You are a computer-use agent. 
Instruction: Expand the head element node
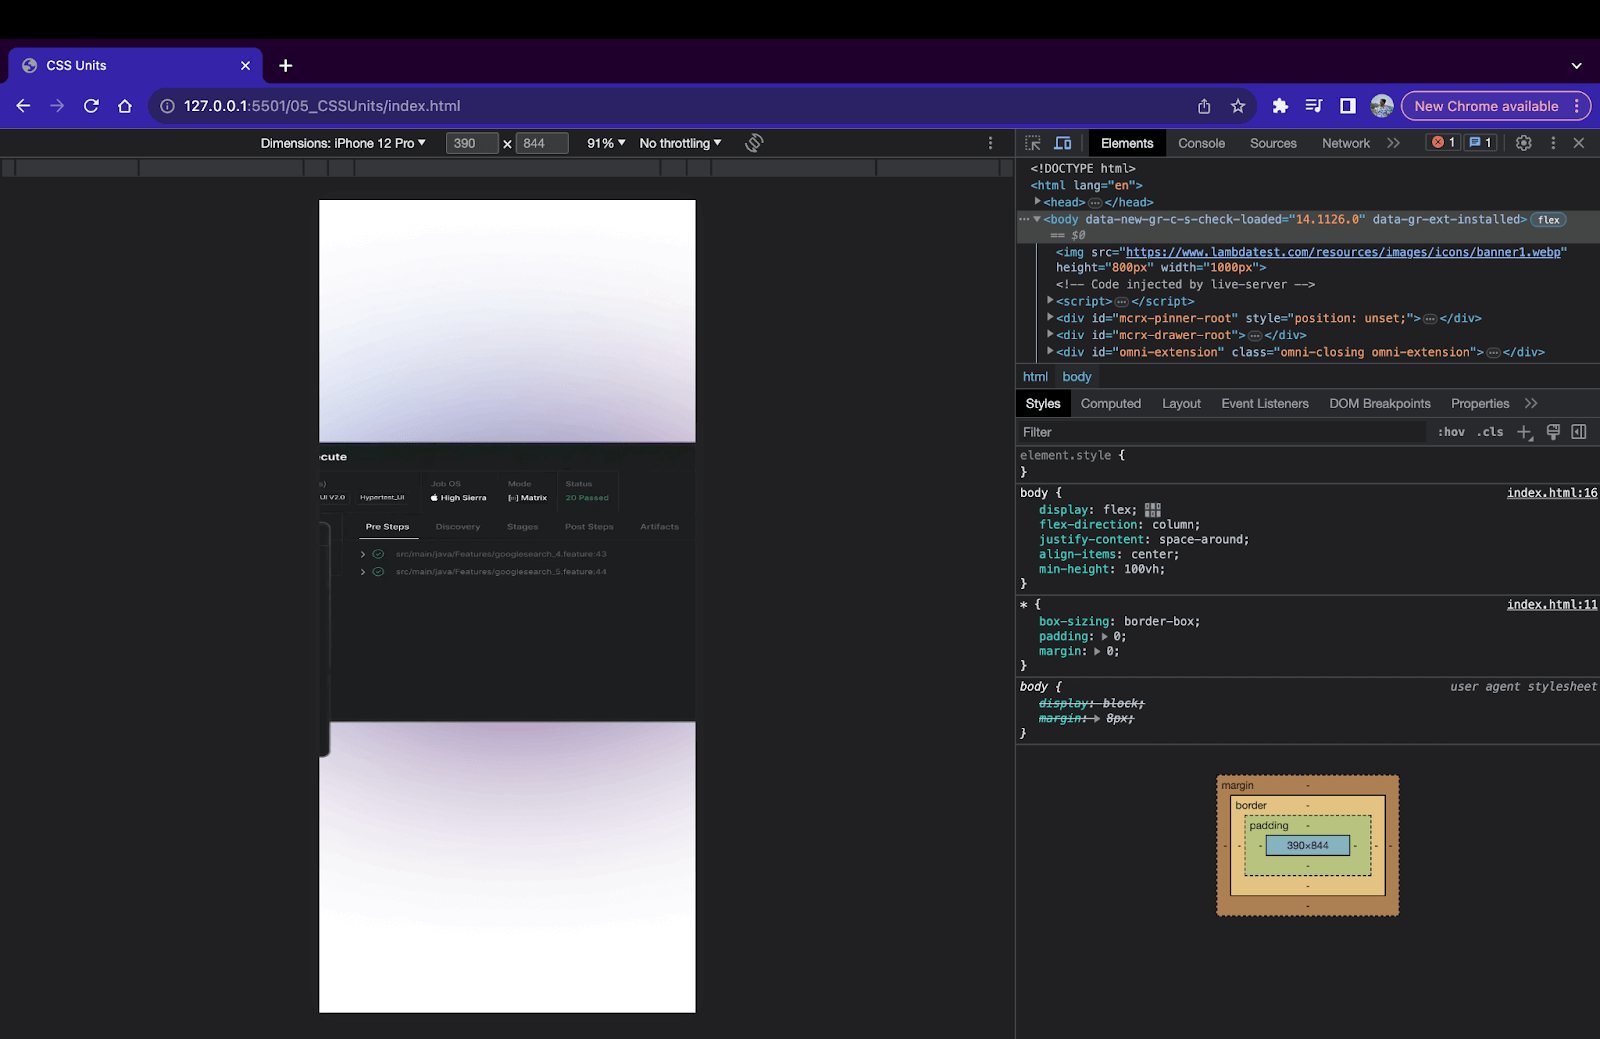click(x=1038, y=202)
